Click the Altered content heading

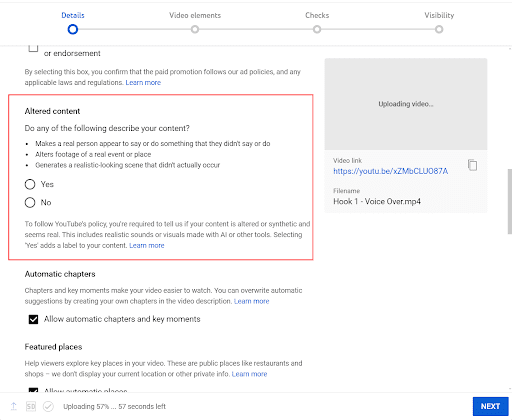click(52, 111)
